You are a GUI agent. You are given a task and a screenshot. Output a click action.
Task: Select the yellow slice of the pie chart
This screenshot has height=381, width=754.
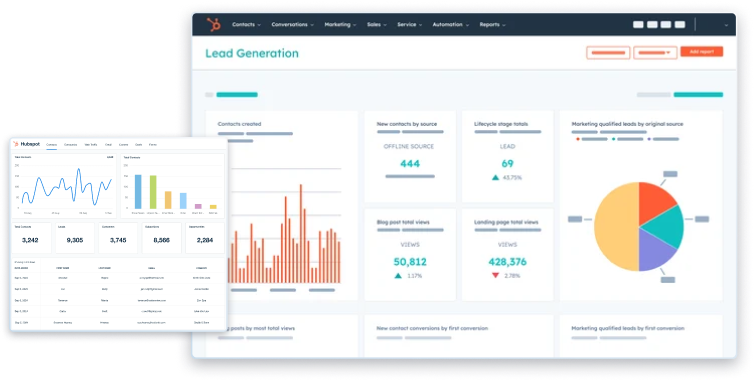616,227
